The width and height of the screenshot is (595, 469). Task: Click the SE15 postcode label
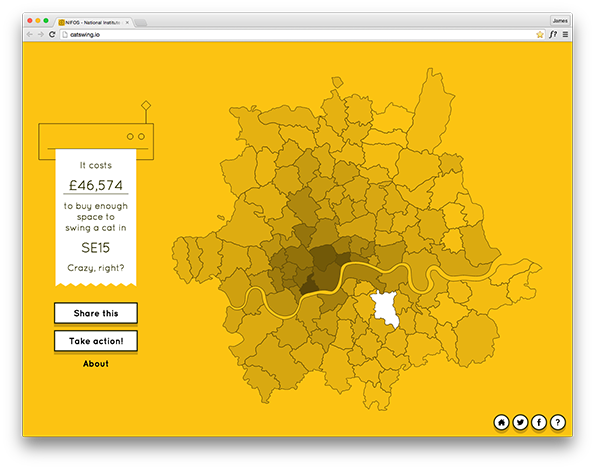(x=96, y=248)
